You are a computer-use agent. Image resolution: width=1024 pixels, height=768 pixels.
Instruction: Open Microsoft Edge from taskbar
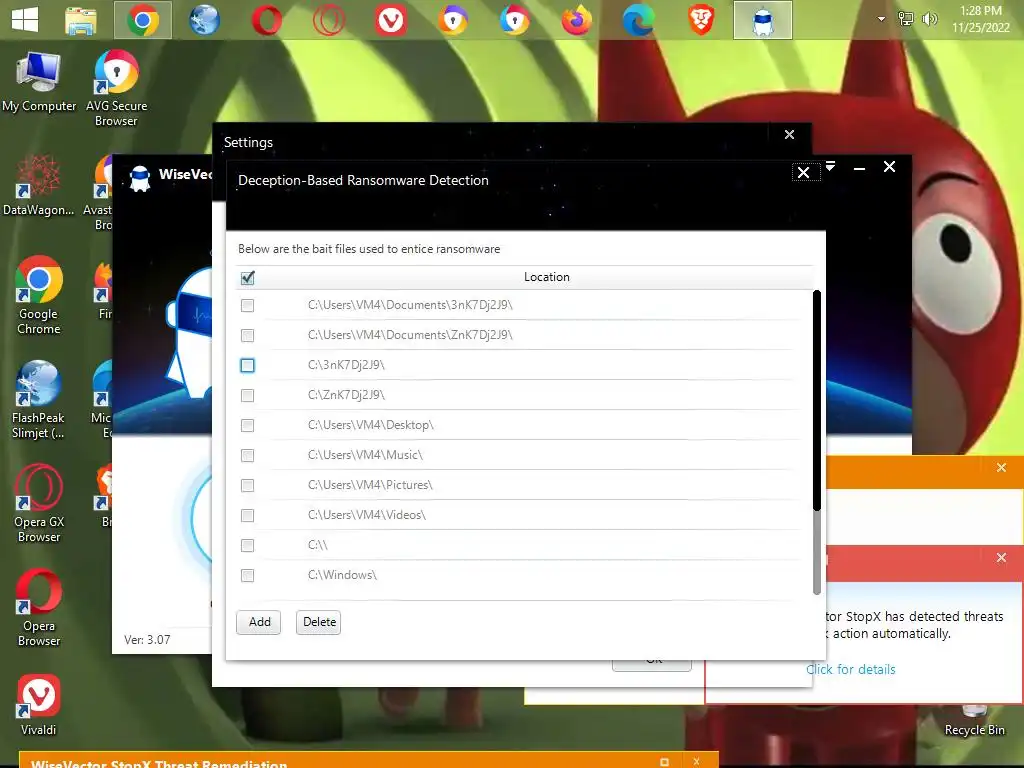[639, 20]
